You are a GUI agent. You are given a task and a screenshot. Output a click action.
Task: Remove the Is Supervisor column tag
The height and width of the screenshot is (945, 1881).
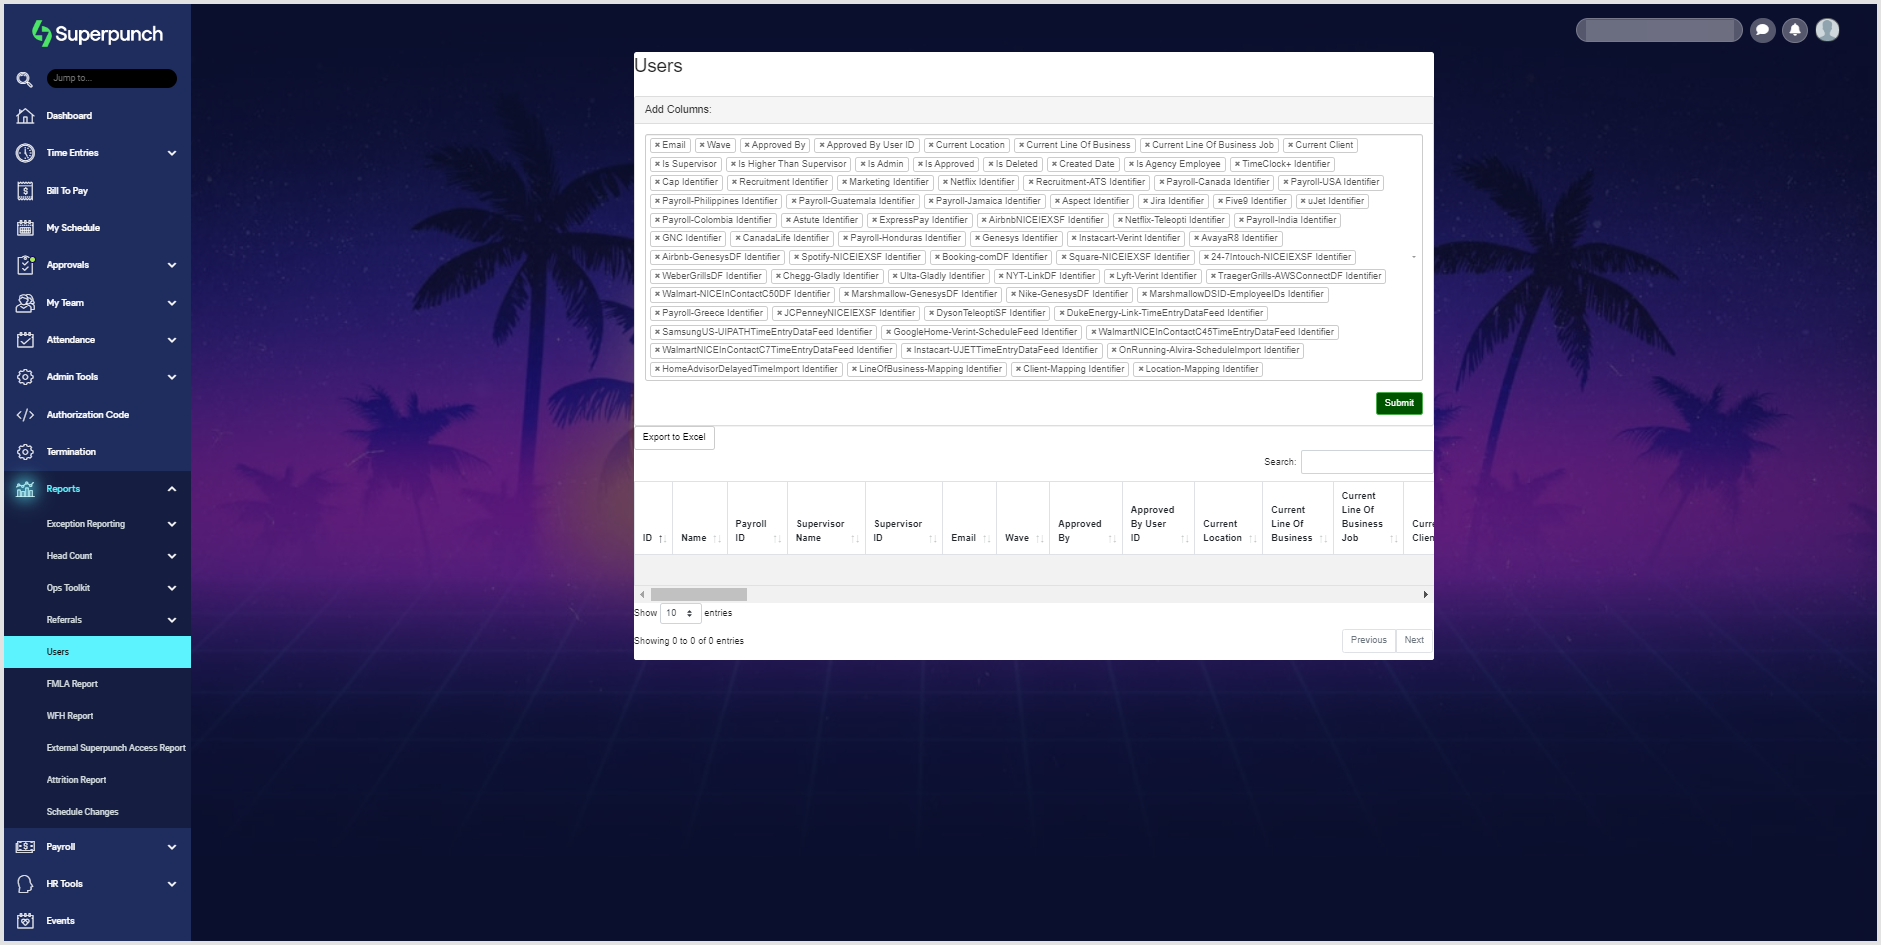(657, 165)
